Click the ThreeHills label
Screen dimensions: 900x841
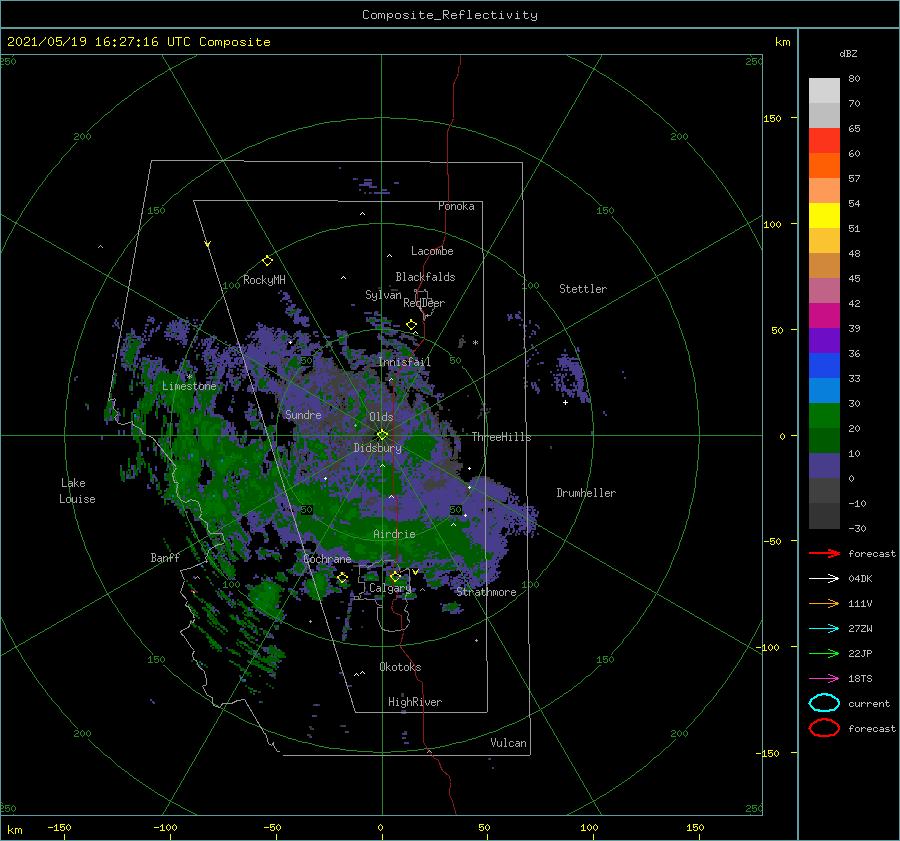502,437
